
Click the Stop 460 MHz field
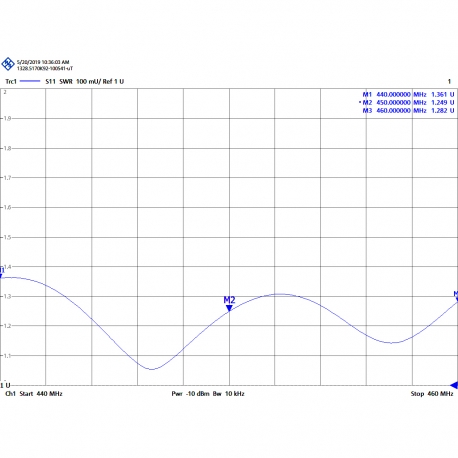(x=432, y=394)
